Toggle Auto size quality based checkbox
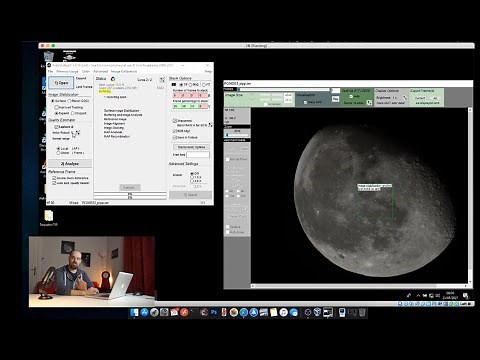 (71, 183)
